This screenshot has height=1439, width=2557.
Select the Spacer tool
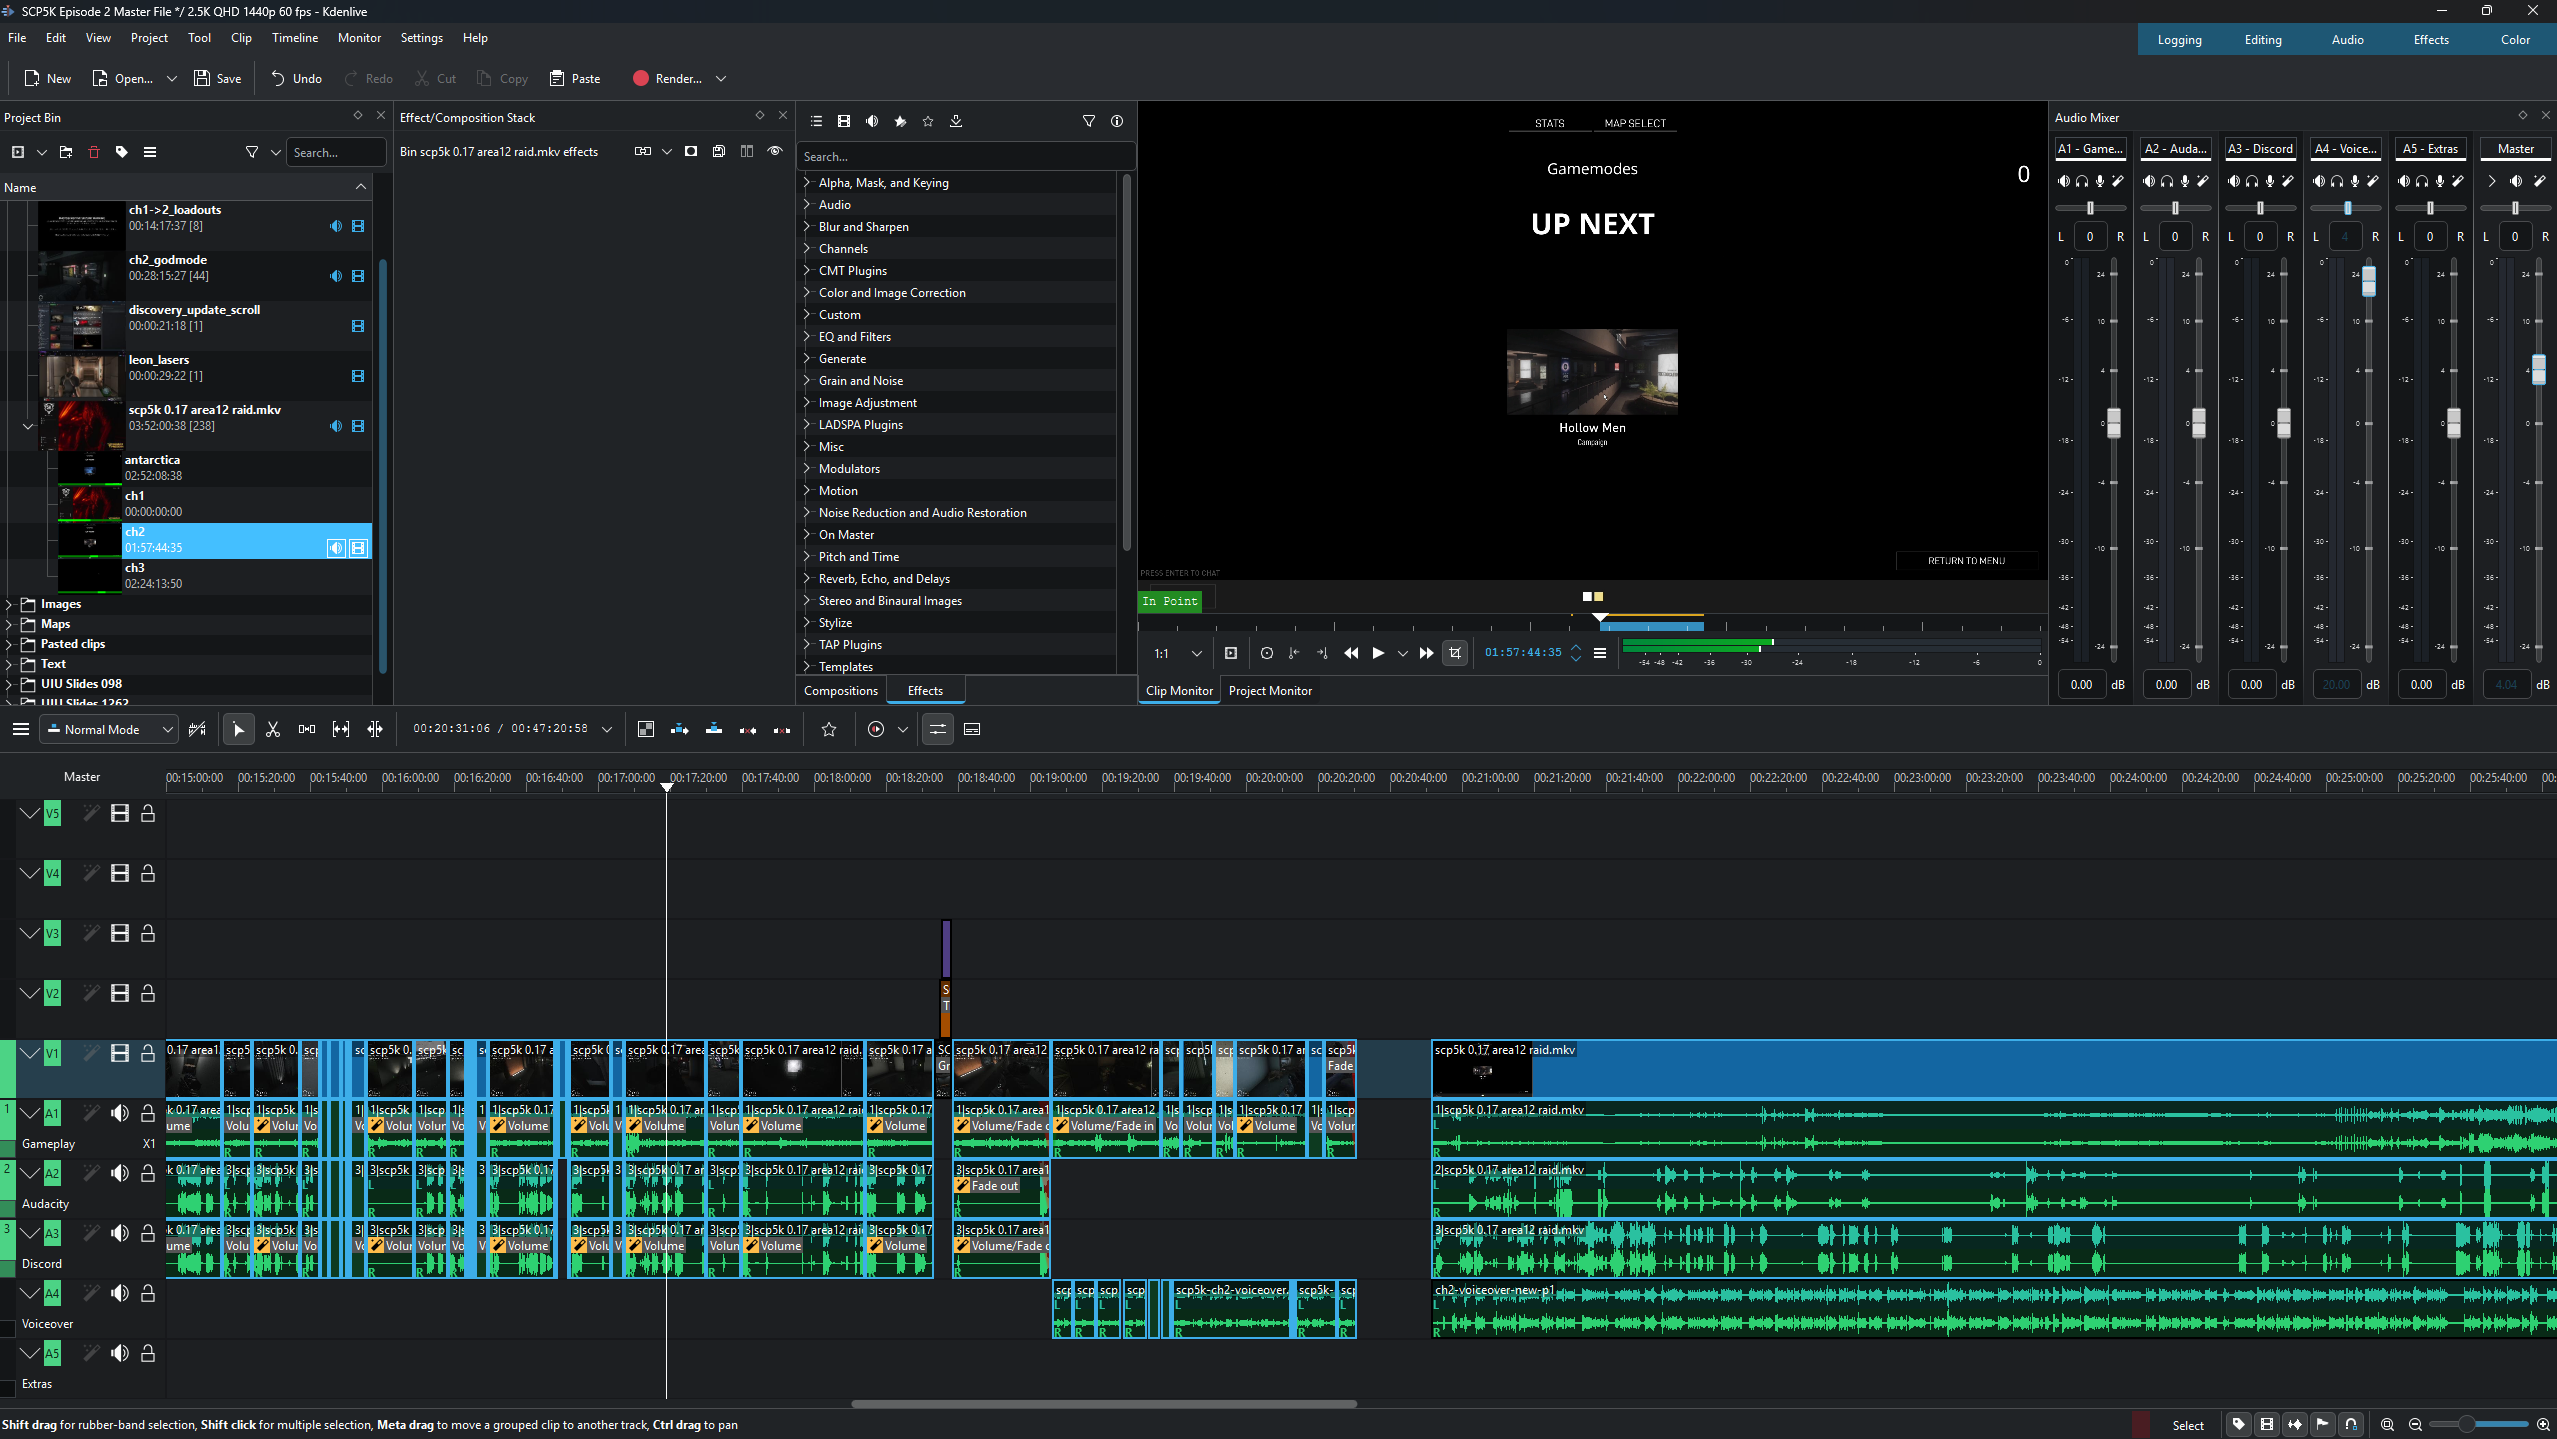click(307, 729)
